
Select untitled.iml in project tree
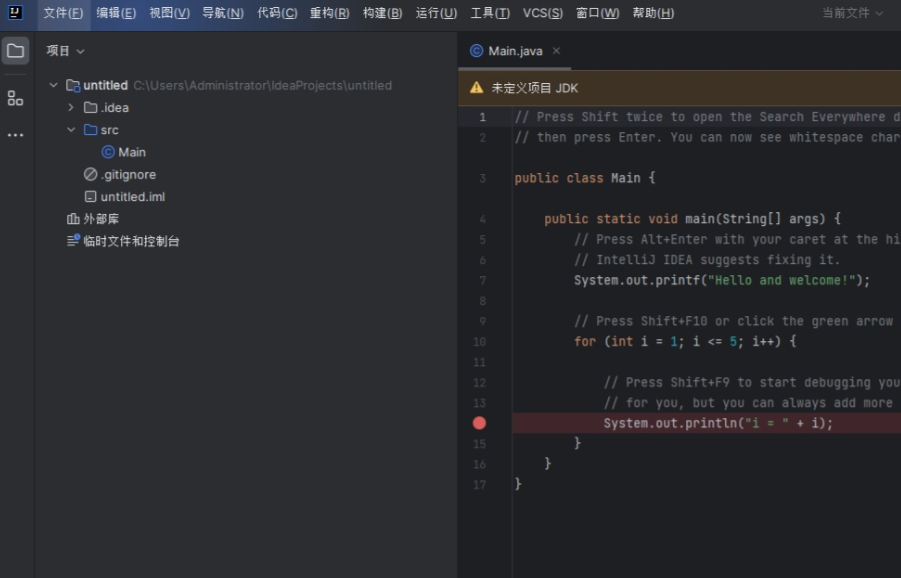click(133, 196)
